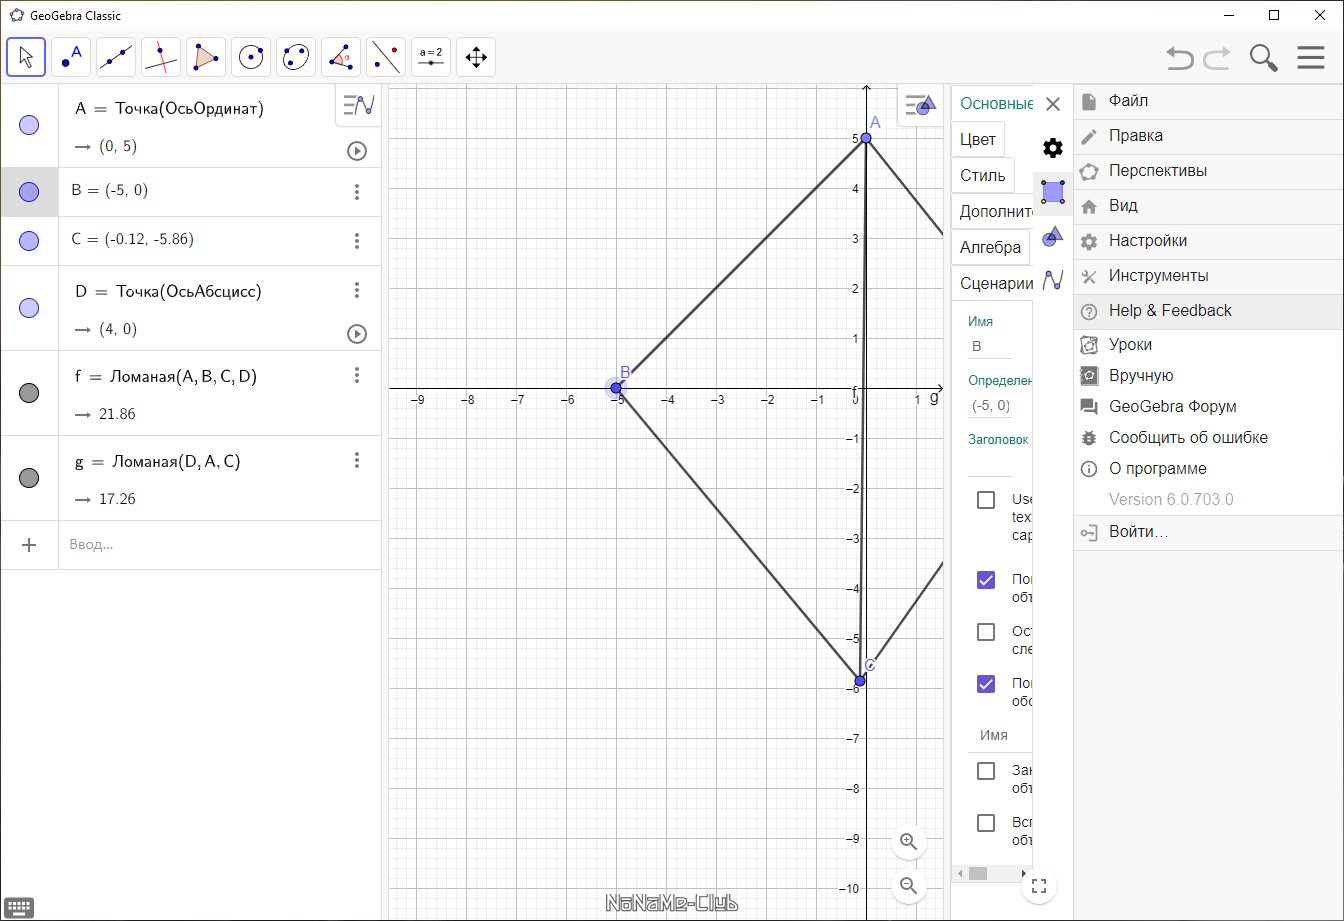The width and height of the screenshot is (1344, 921).
Task: Select the Move Graphics View tool
Action: (476, 57)
